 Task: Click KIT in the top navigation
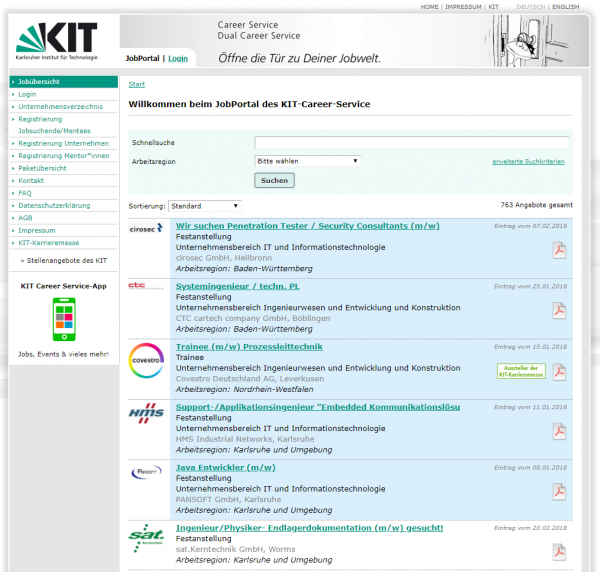pyautogui.click(x=494, y=7)
